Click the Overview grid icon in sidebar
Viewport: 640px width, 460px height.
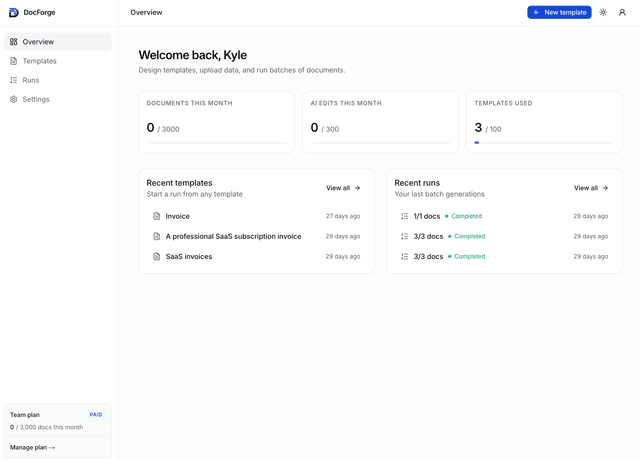[13, 42]
